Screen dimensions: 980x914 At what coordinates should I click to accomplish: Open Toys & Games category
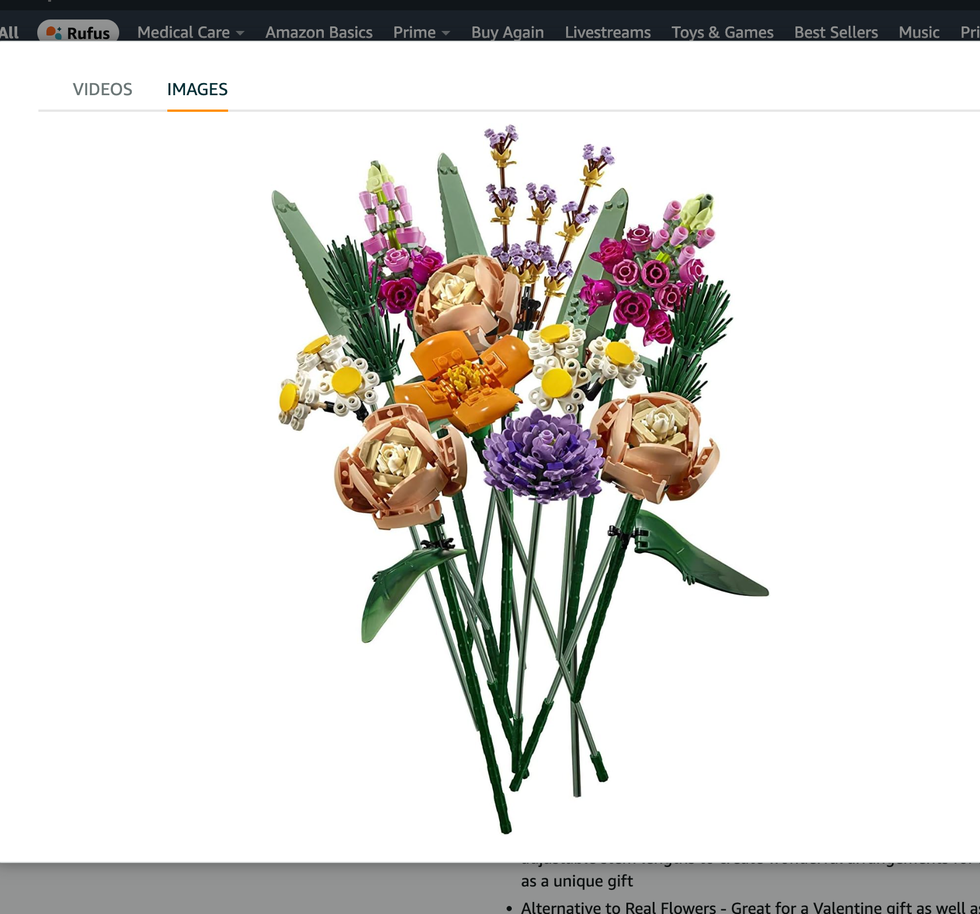(722, 33)
